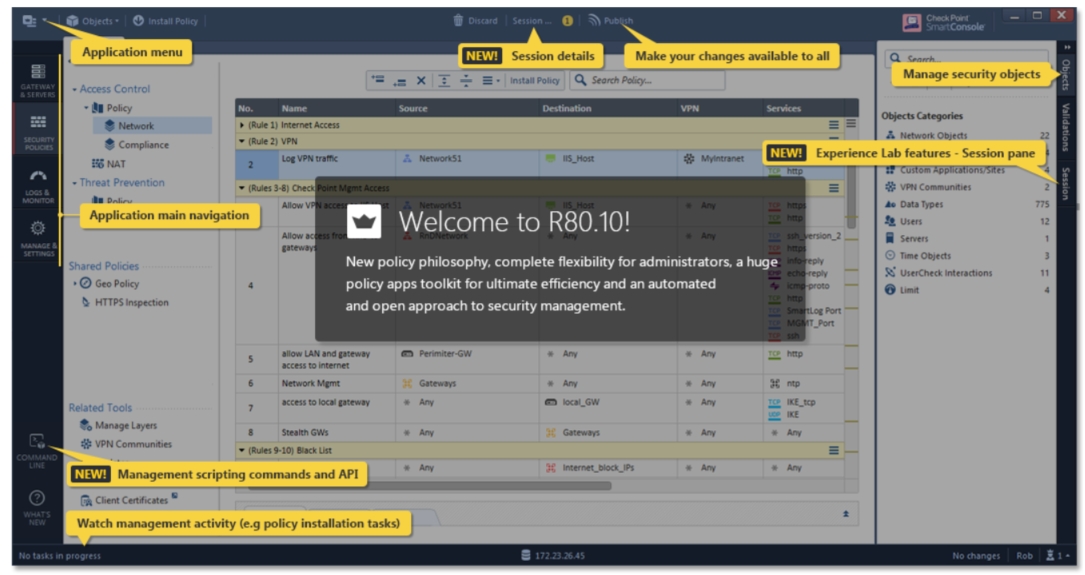Open the Gateways & Servers view
Viewport: 1085px width, 575px height.
pyautogui.click(x=37, y=80)
